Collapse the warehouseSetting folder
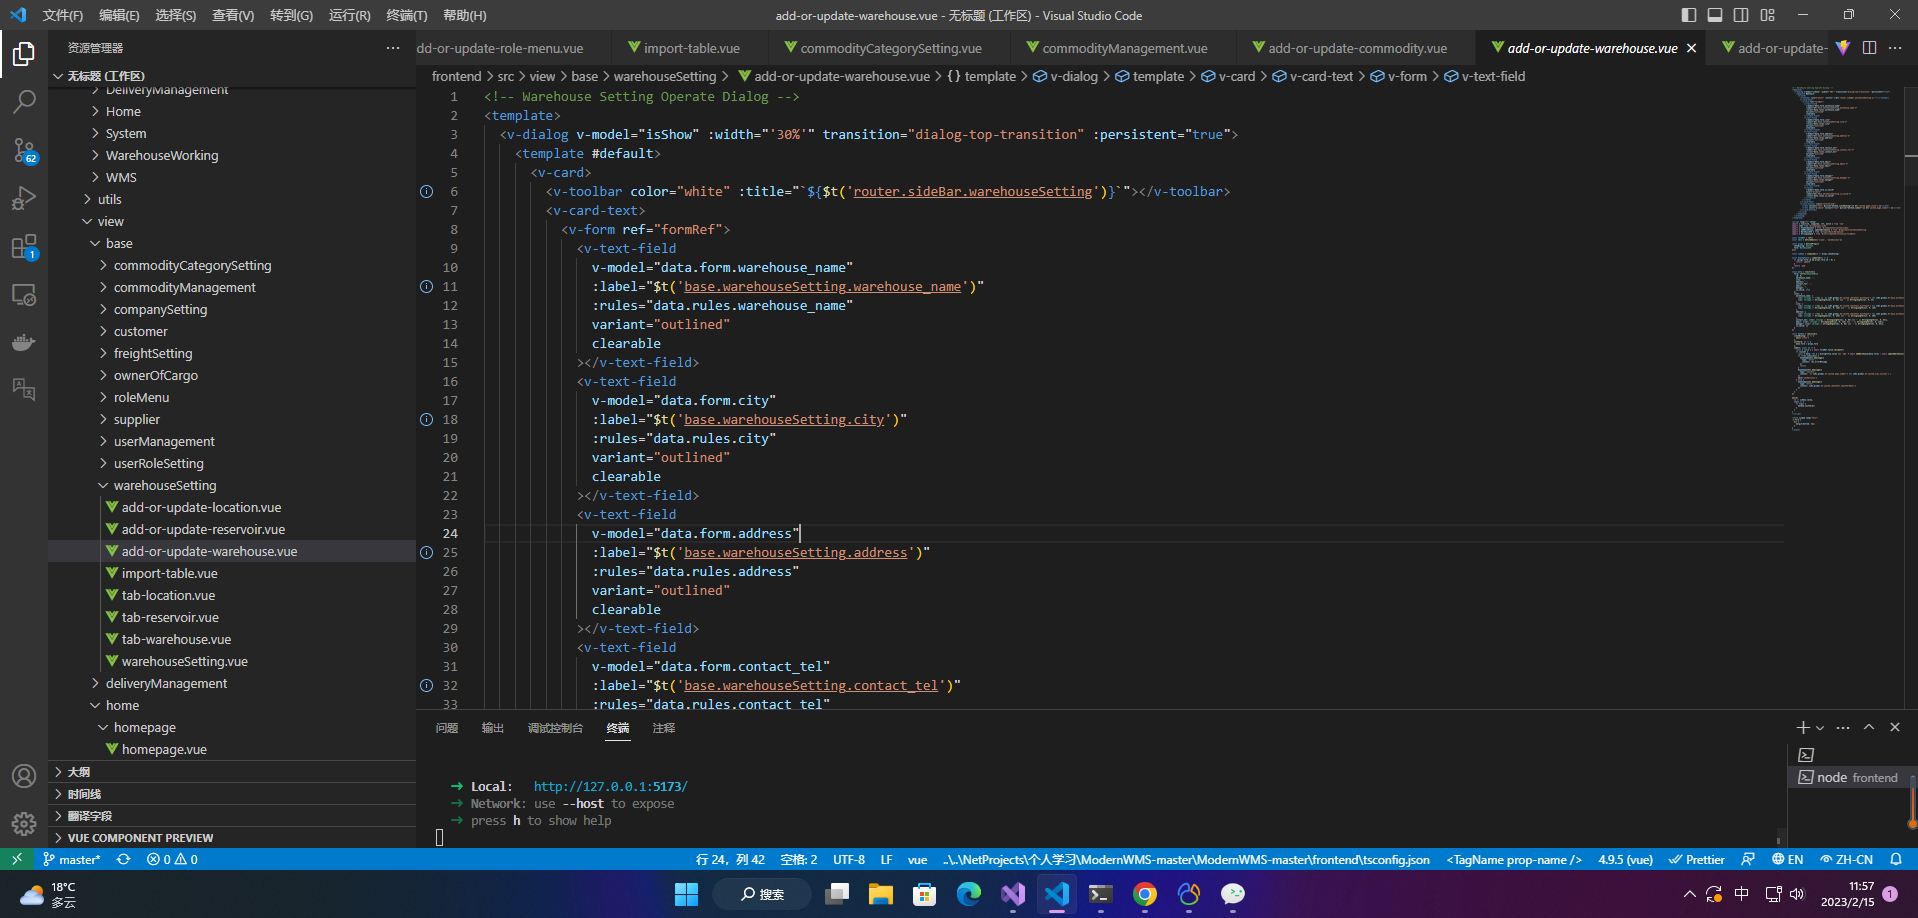Image resolution: width=1918 pixels, height=918 pixels. pyautogui.click(x=103, y=485)
